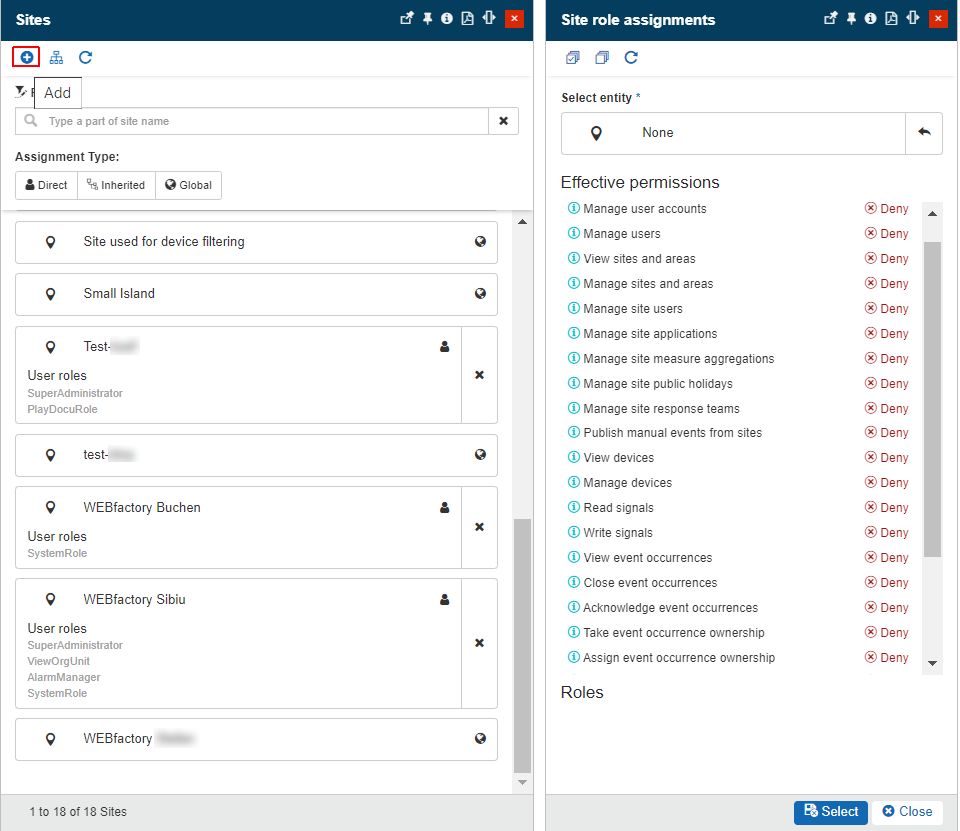Click in the site name search field
Image resolution: width=960 pixels, height=831 pixels.
click(x=265, y=121)
